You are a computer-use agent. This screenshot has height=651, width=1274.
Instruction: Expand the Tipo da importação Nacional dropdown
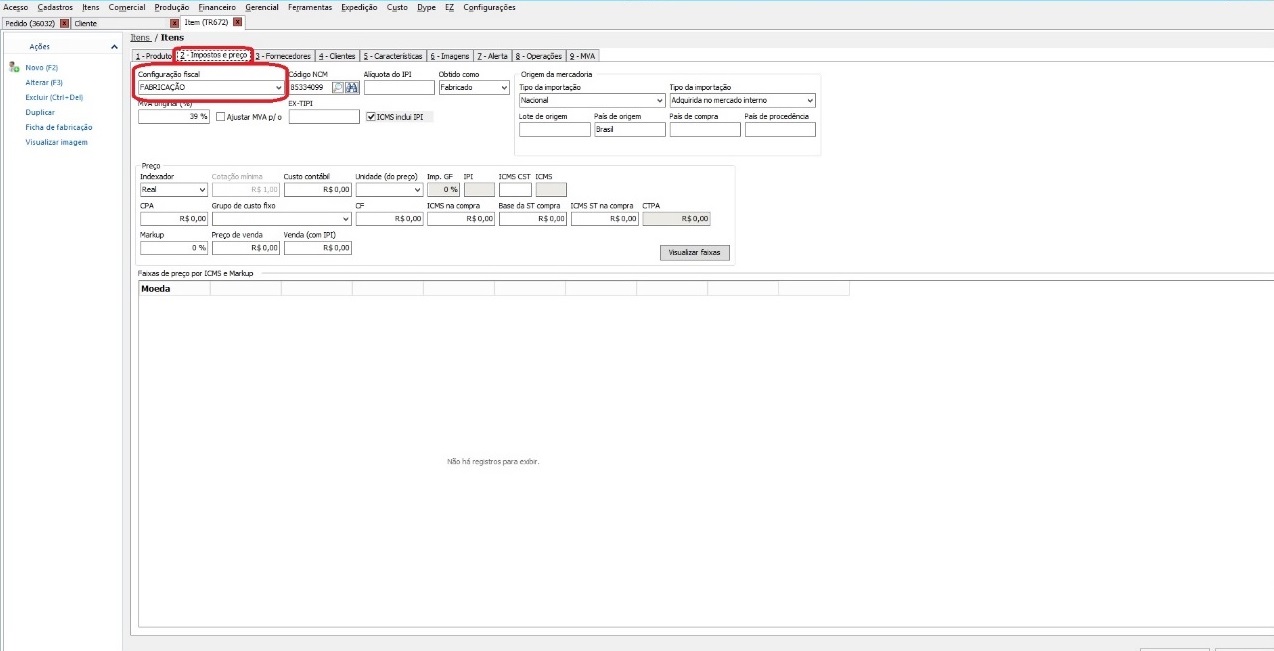pyautogui.click(x=660, y=101)
